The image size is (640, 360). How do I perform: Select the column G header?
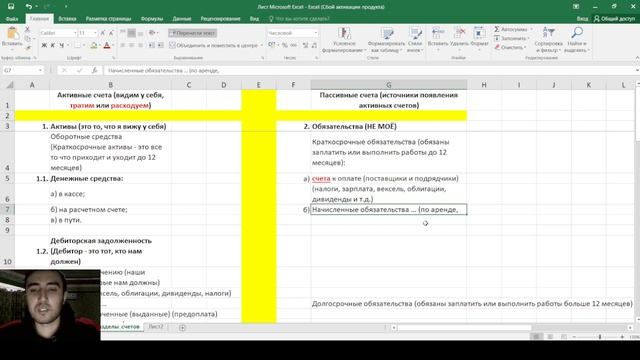coord(389,85)
